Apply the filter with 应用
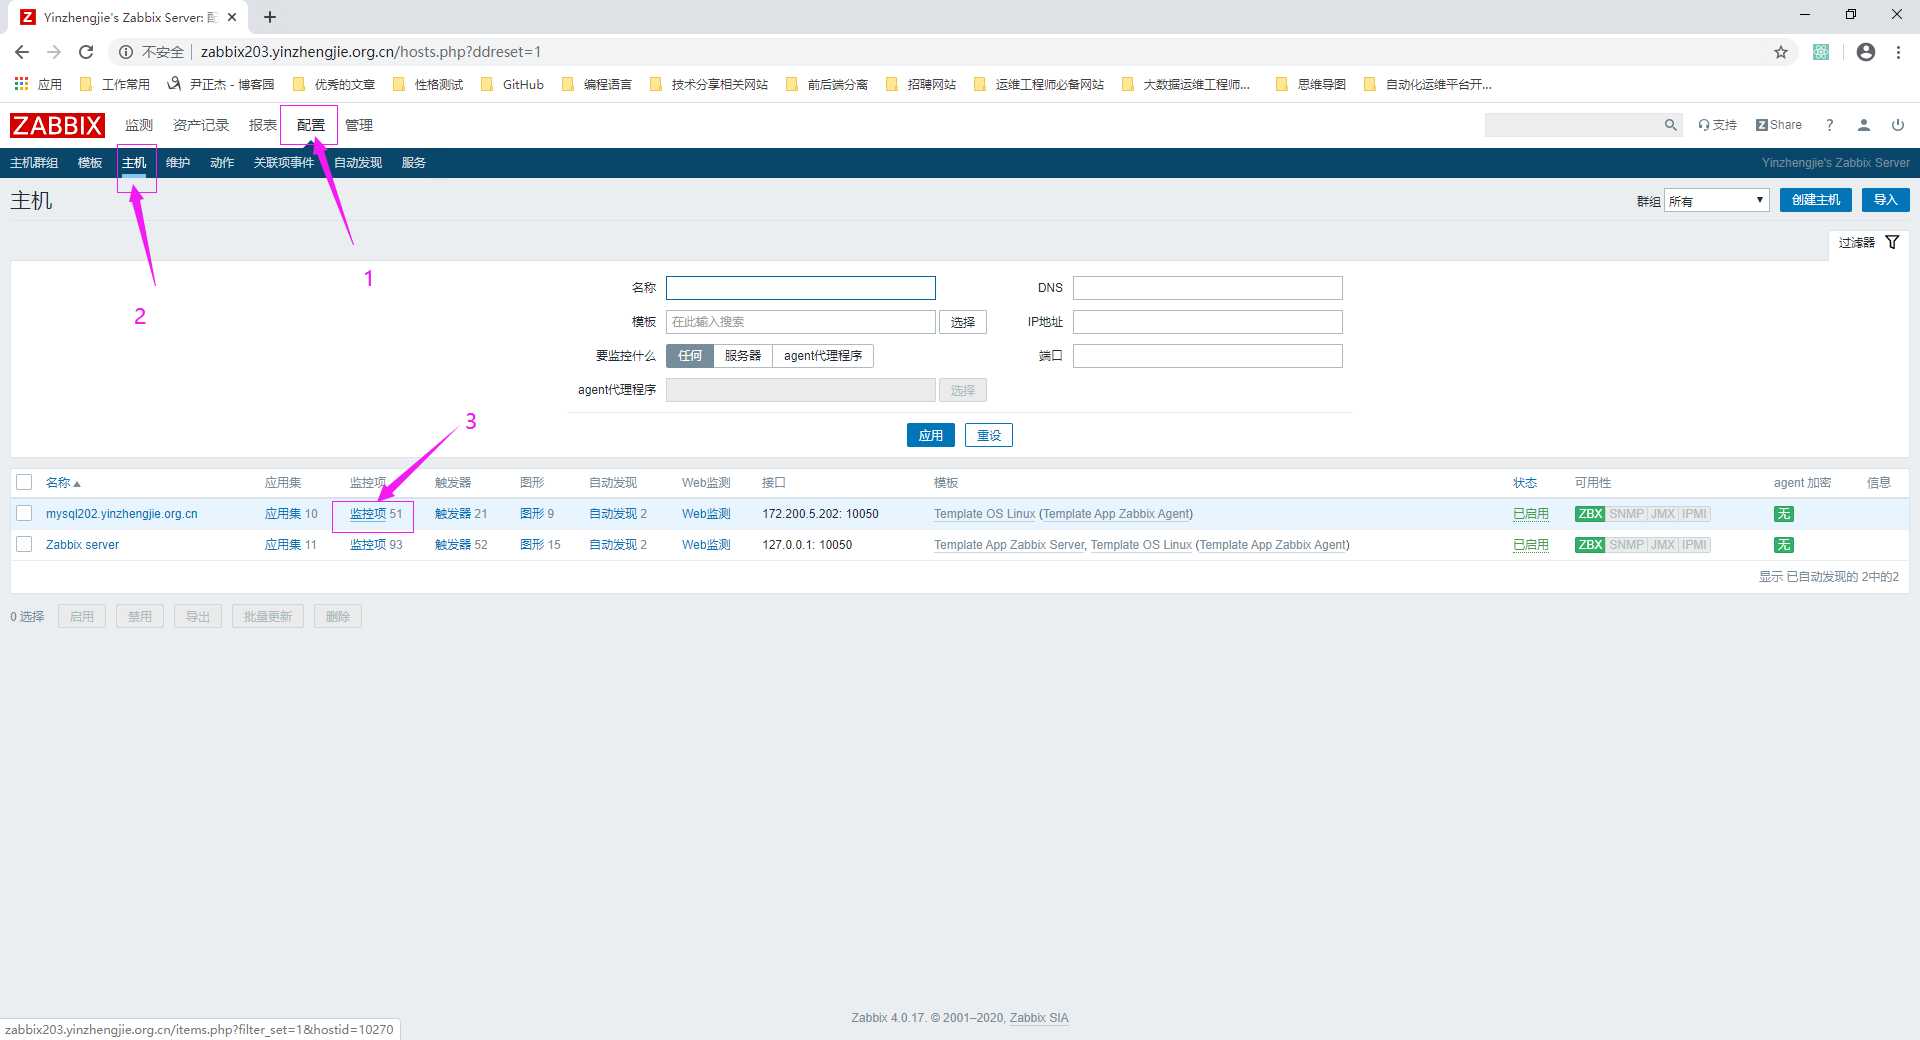The image size is (1920, 1040). click(931, 435)
